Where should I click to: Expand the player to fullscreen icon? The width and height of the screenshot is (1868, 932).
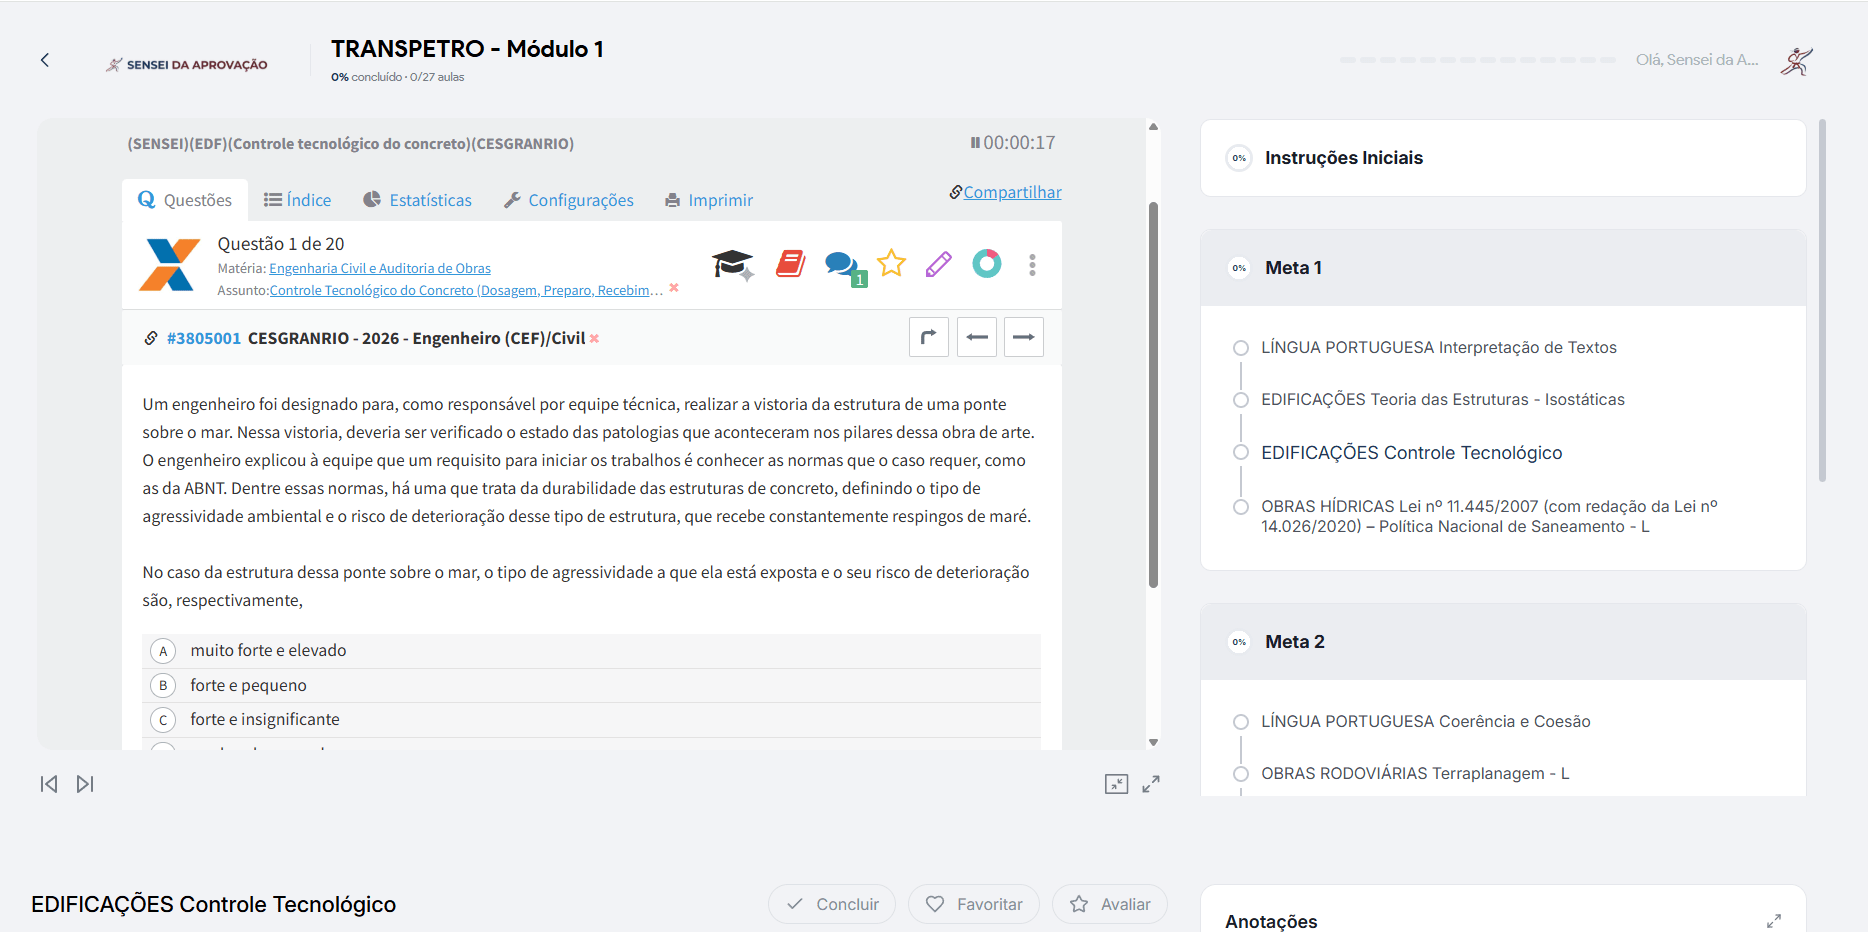tap(1151, 784)
